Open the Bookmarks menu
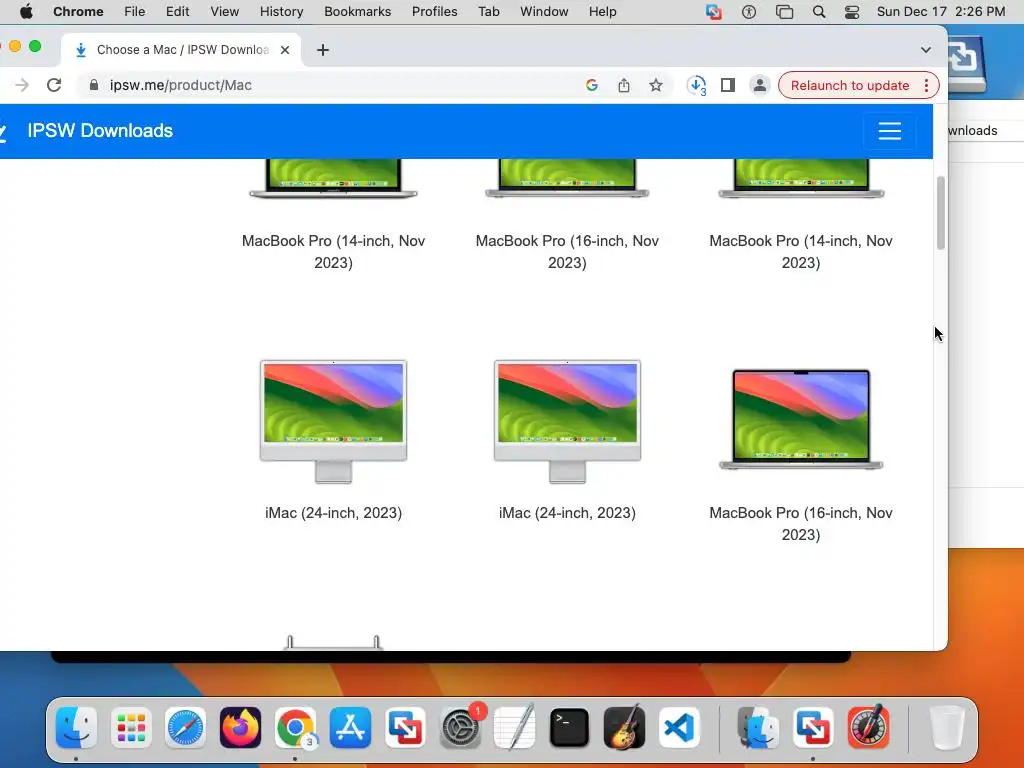1024x768 pixels. point(357,12)
